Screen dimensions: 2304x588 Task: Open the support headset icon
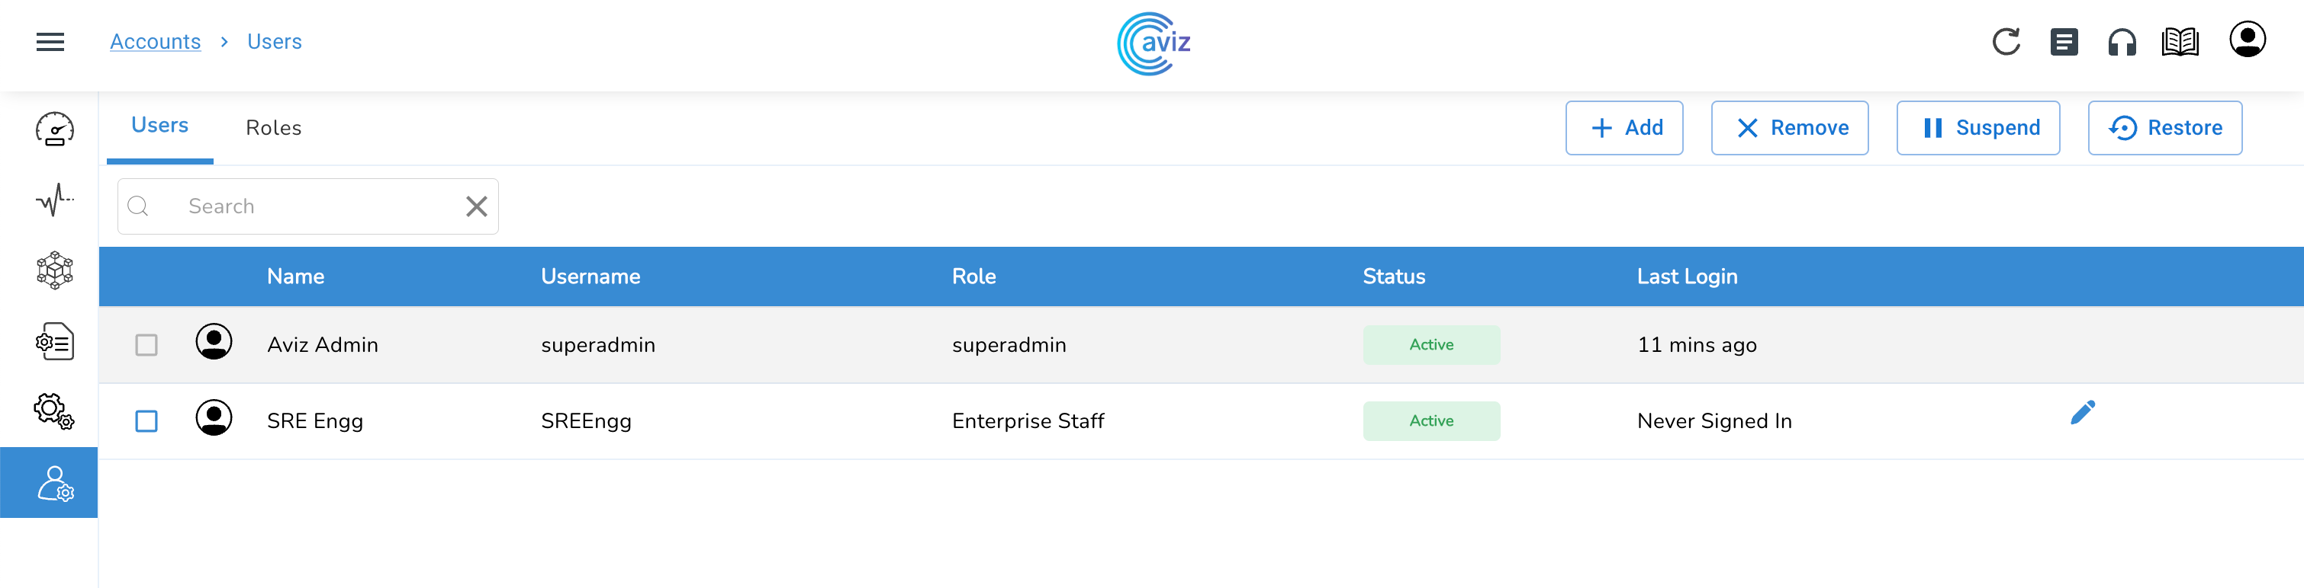[2122, 42]
